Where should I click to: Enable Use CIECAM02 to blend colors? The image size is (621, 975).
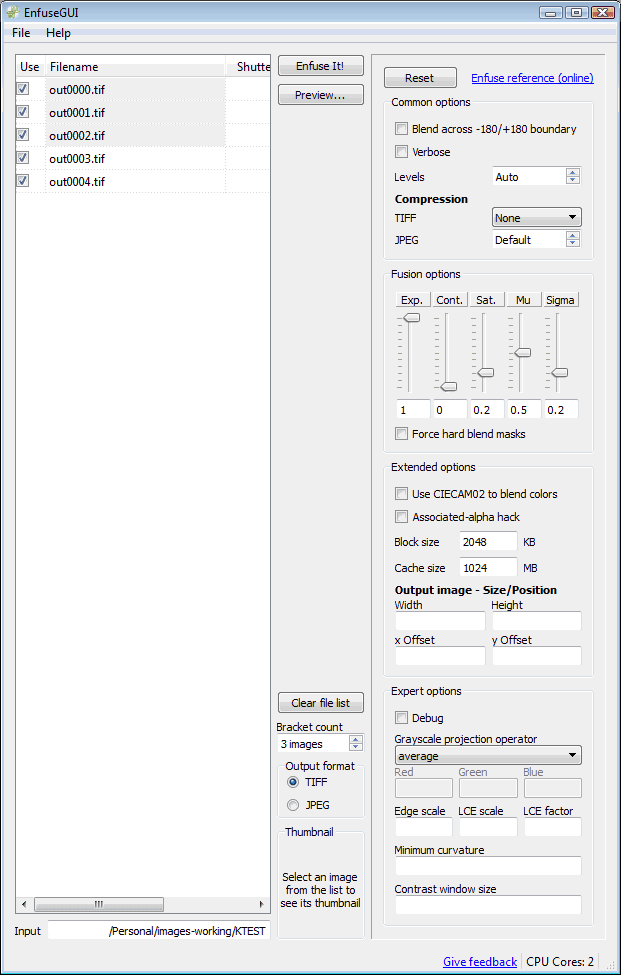[x=402, y=494]
